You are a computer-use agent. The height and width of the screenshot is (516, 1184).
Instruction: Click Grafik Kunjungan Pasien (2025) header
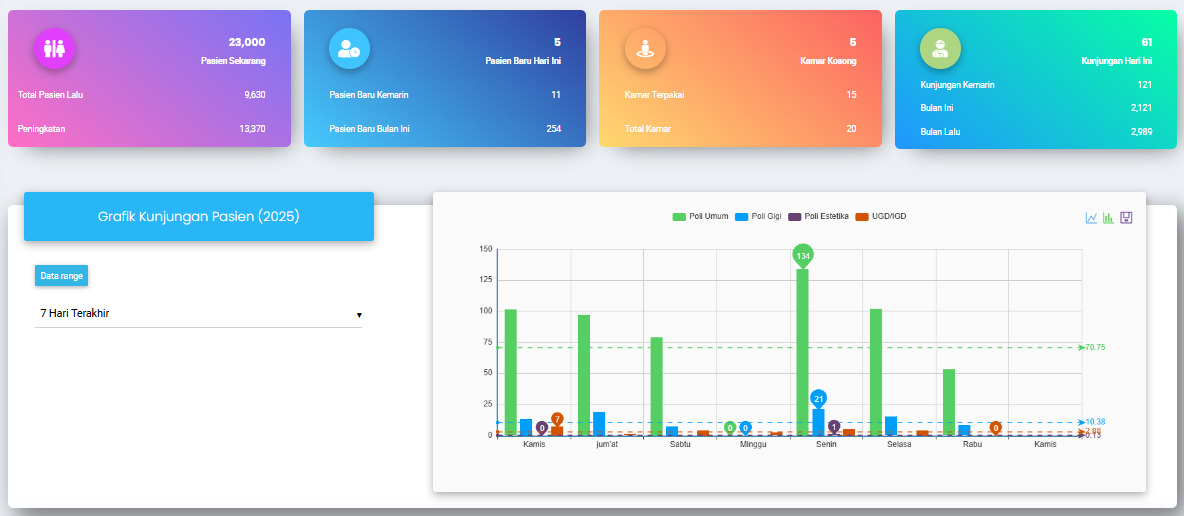click(x=199, y=216)
